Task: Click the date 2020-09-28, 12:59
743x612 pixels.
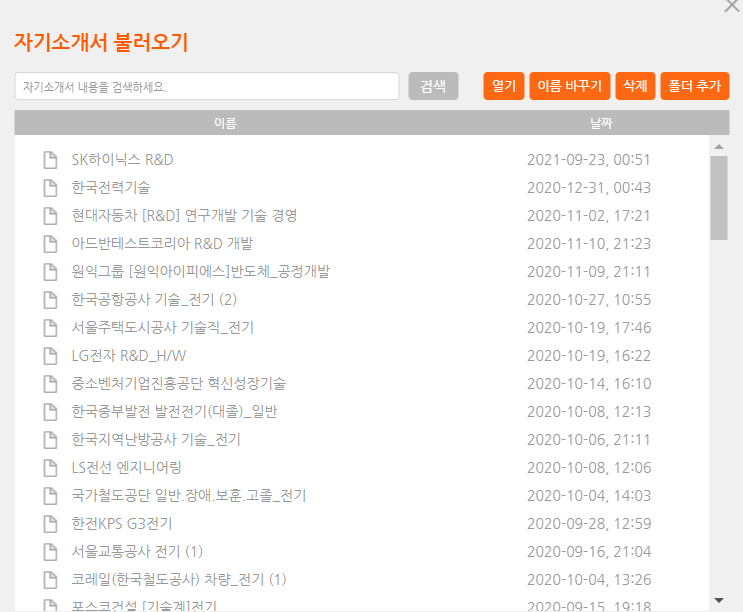Action: (589, 523)
